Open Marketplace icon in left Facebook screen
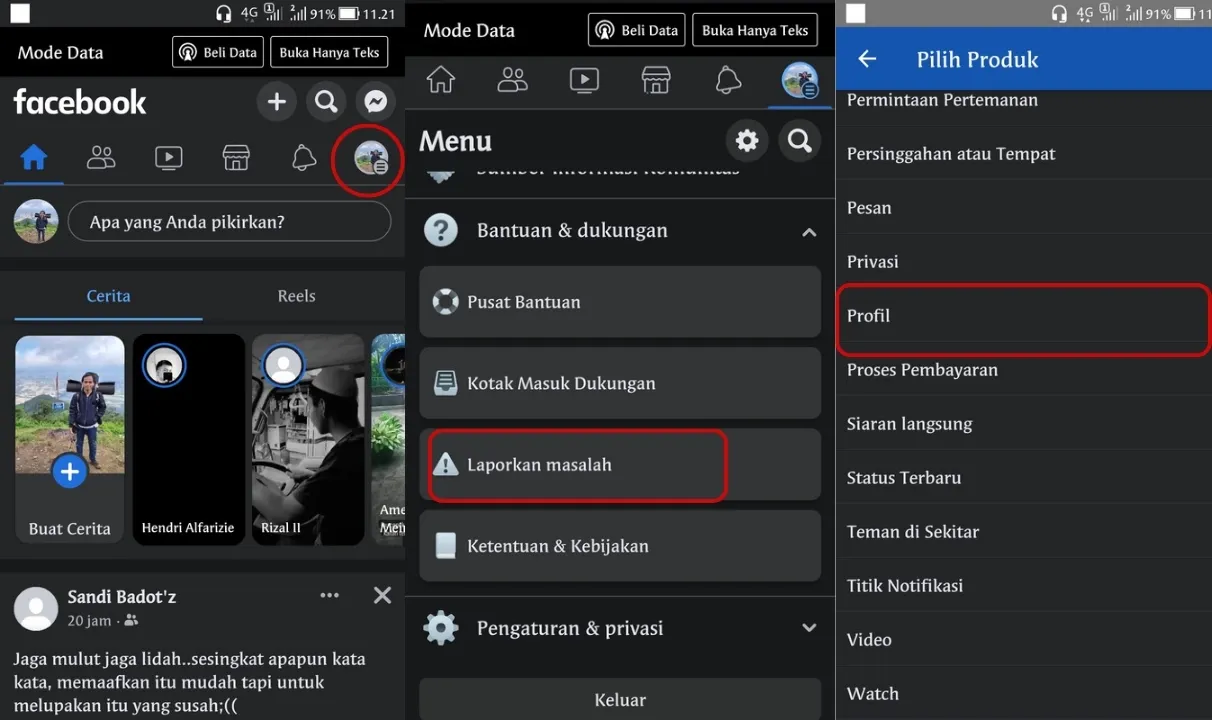The image size is (1212, 720). click(235, 158)
